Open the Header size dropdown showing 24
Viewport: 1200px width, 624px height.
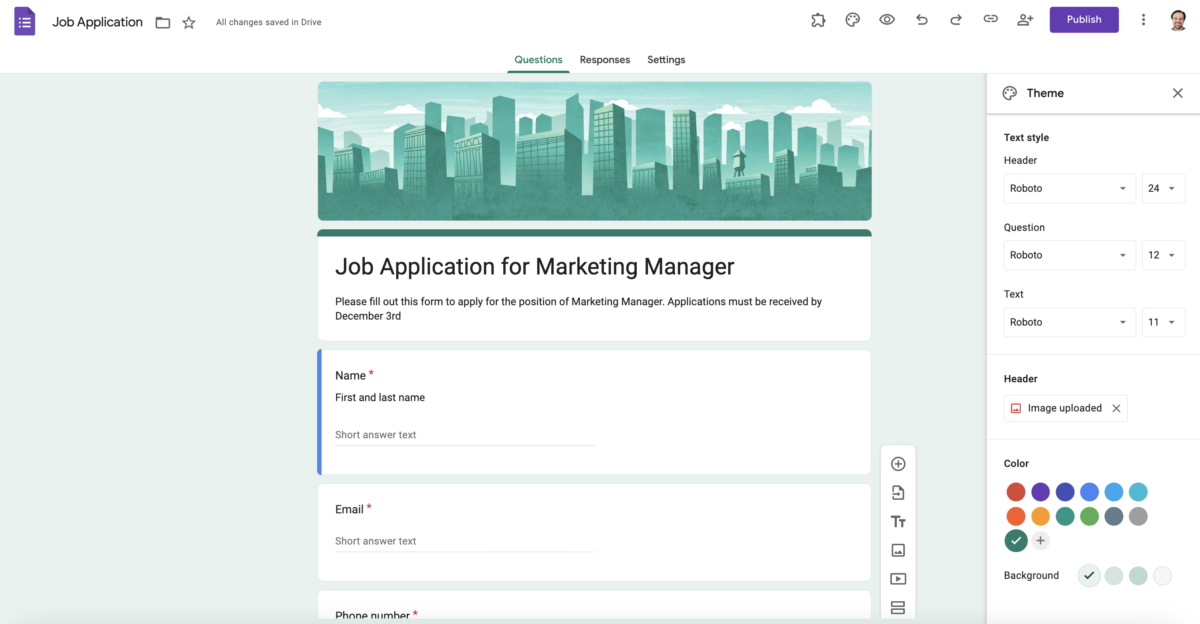point(1163,188)
